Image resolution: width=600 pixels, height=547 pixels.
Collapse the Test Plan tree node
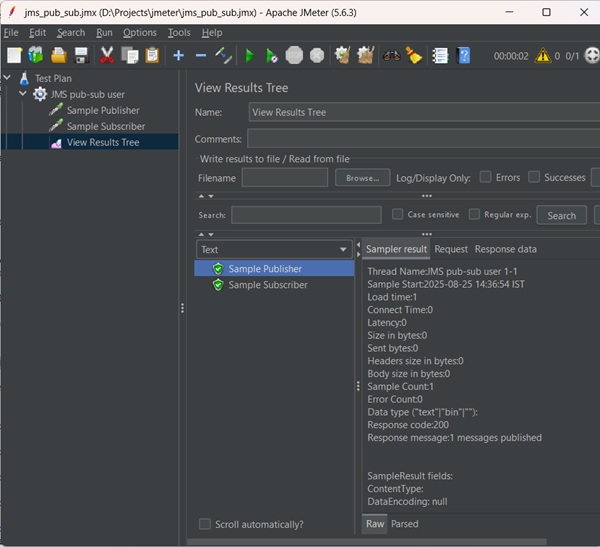[x=7, y=78]
